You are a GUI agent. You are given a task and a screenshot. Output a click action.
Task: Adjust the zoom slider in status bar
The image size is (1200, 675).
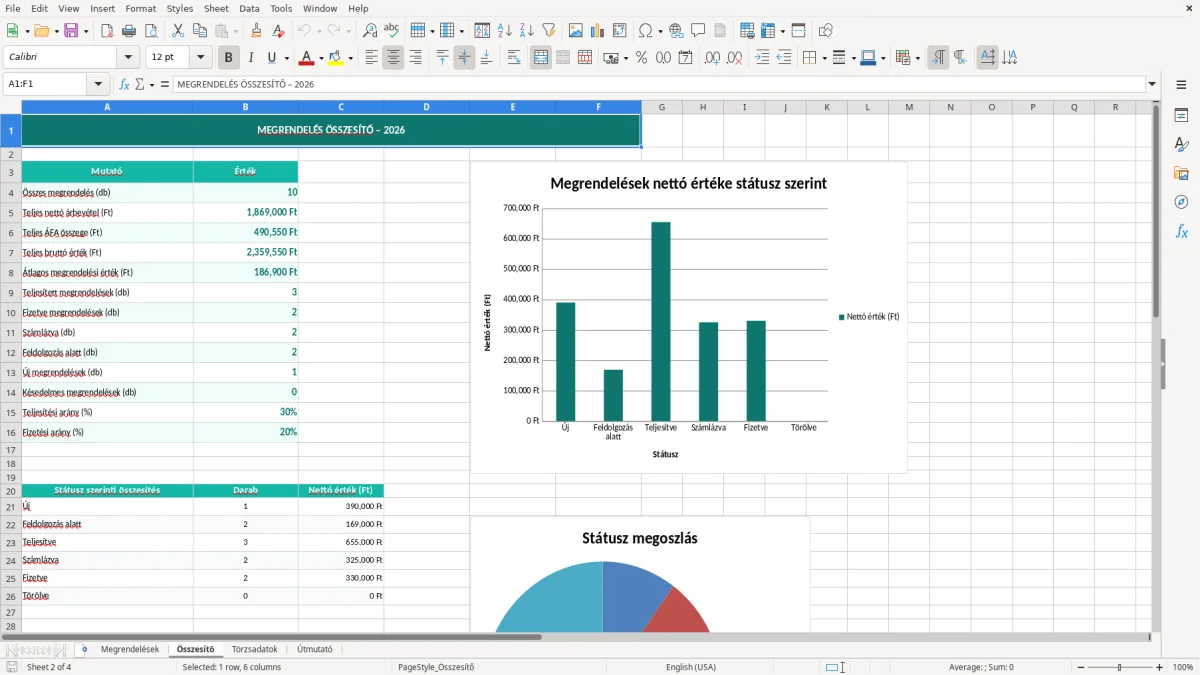click(1120, 667)
